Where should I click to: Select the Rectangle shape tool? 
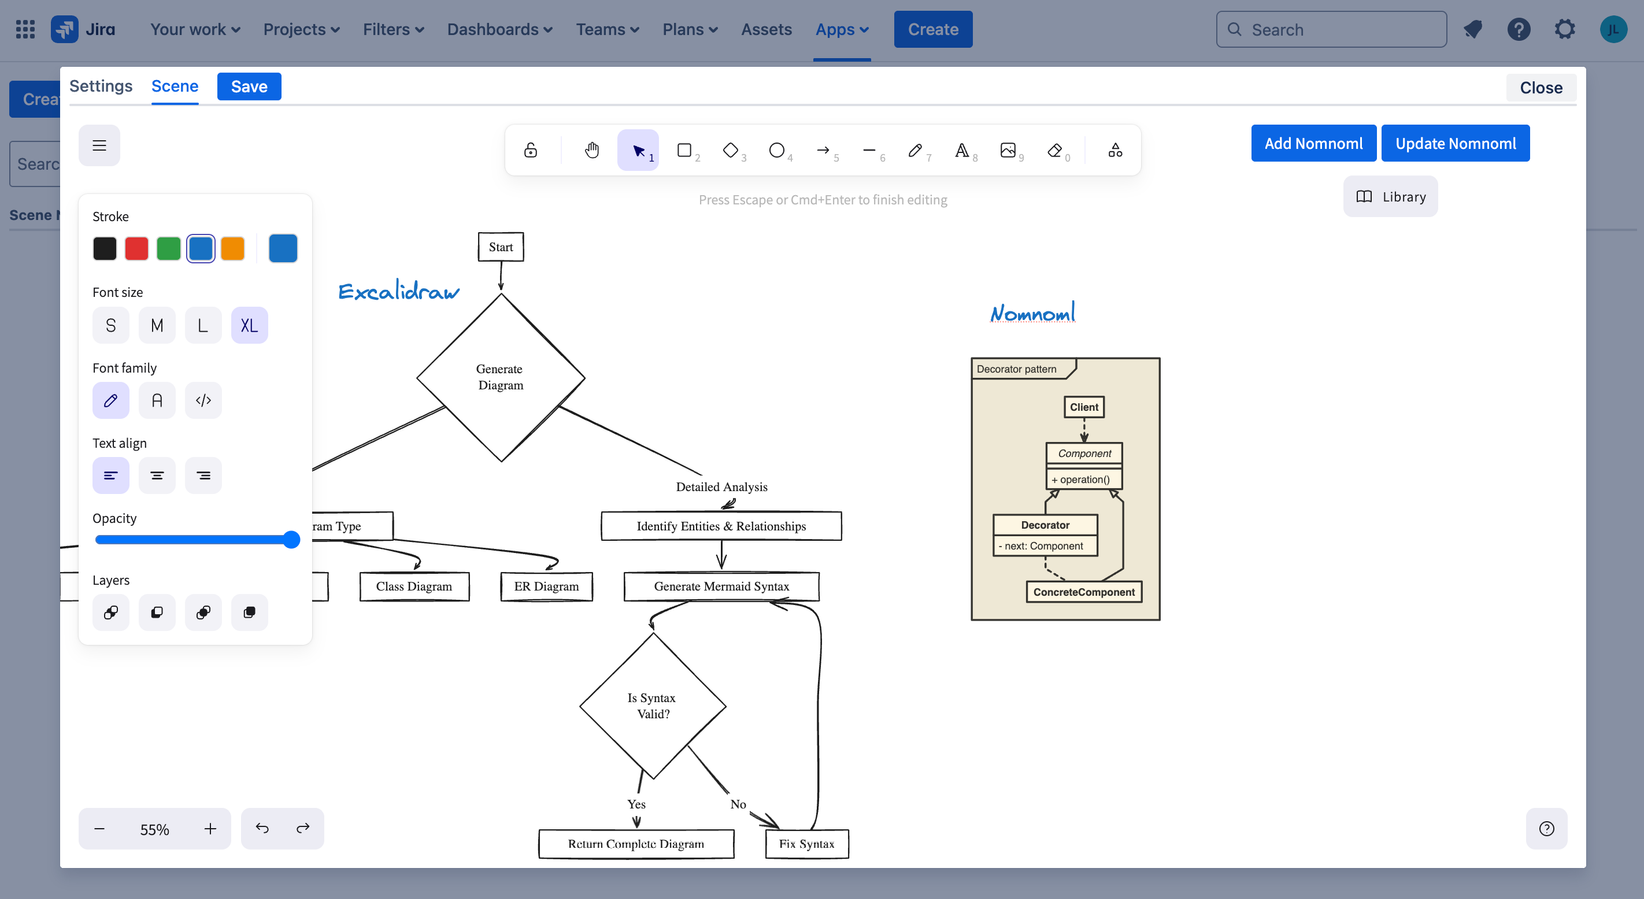pos(684,150)
